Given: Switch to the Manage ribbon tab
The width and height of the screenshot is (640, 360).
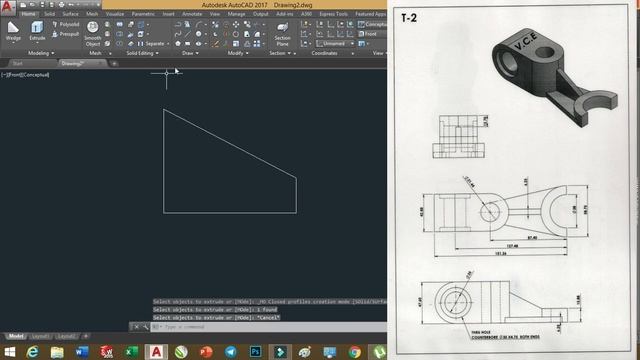Looking at the screenshot, I should (236, 14).
